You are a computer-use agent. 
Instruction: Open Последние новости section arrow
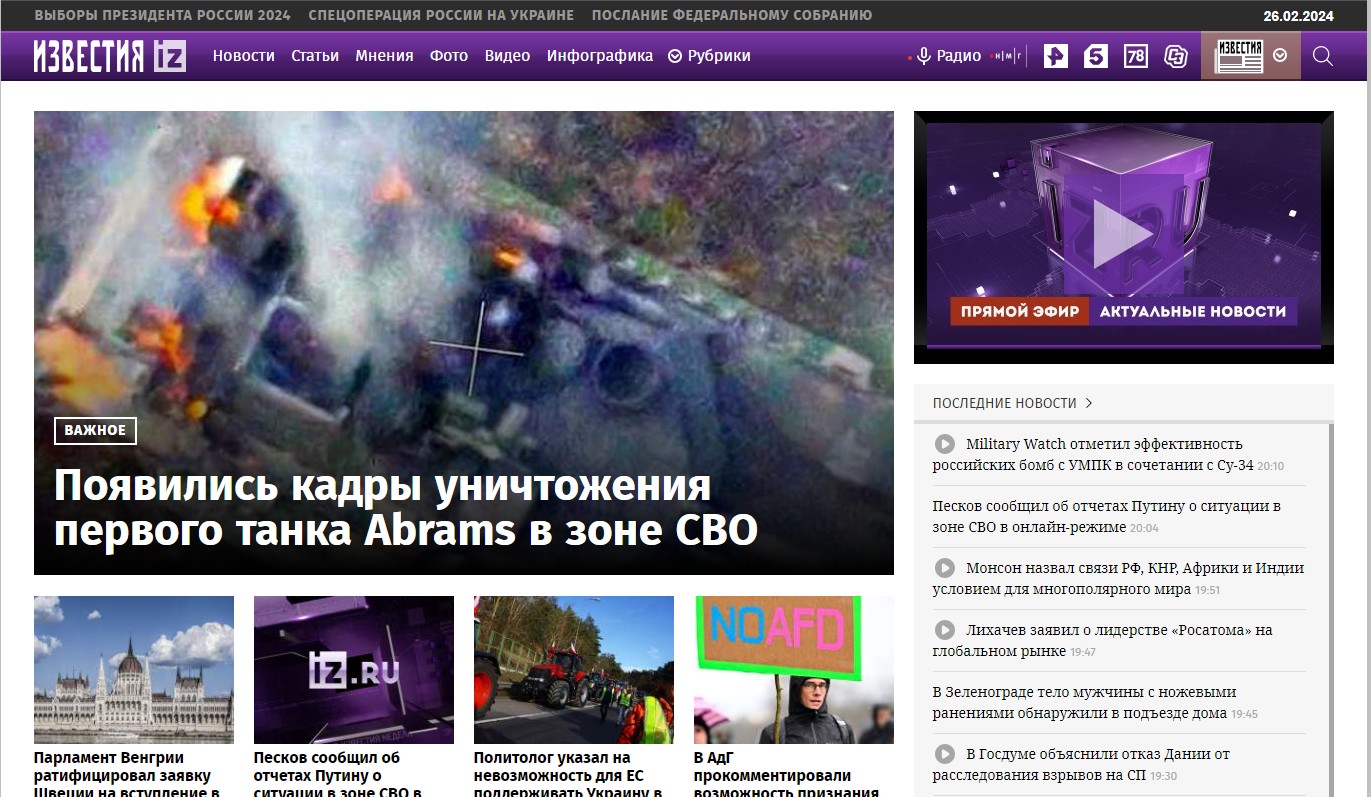[x=1089, y=403]
